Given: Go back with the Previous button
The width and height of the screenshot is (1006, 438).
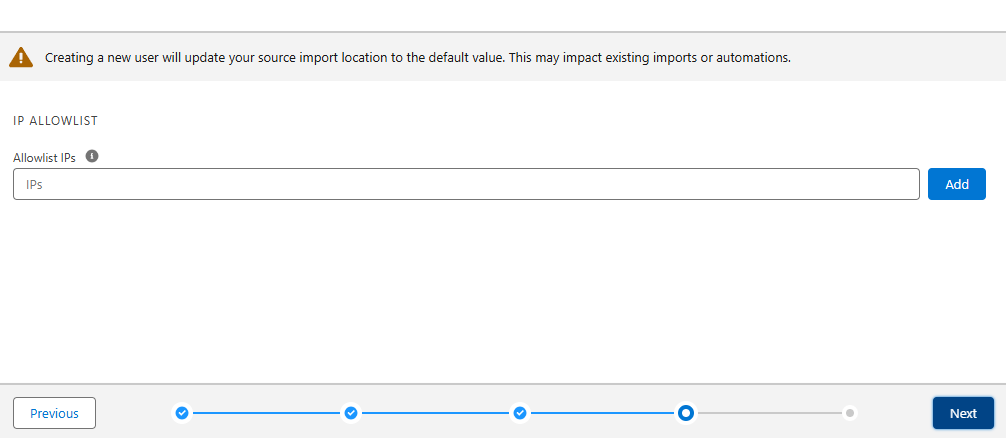Looking at the screenshot, I should click(x=54, y=413).
